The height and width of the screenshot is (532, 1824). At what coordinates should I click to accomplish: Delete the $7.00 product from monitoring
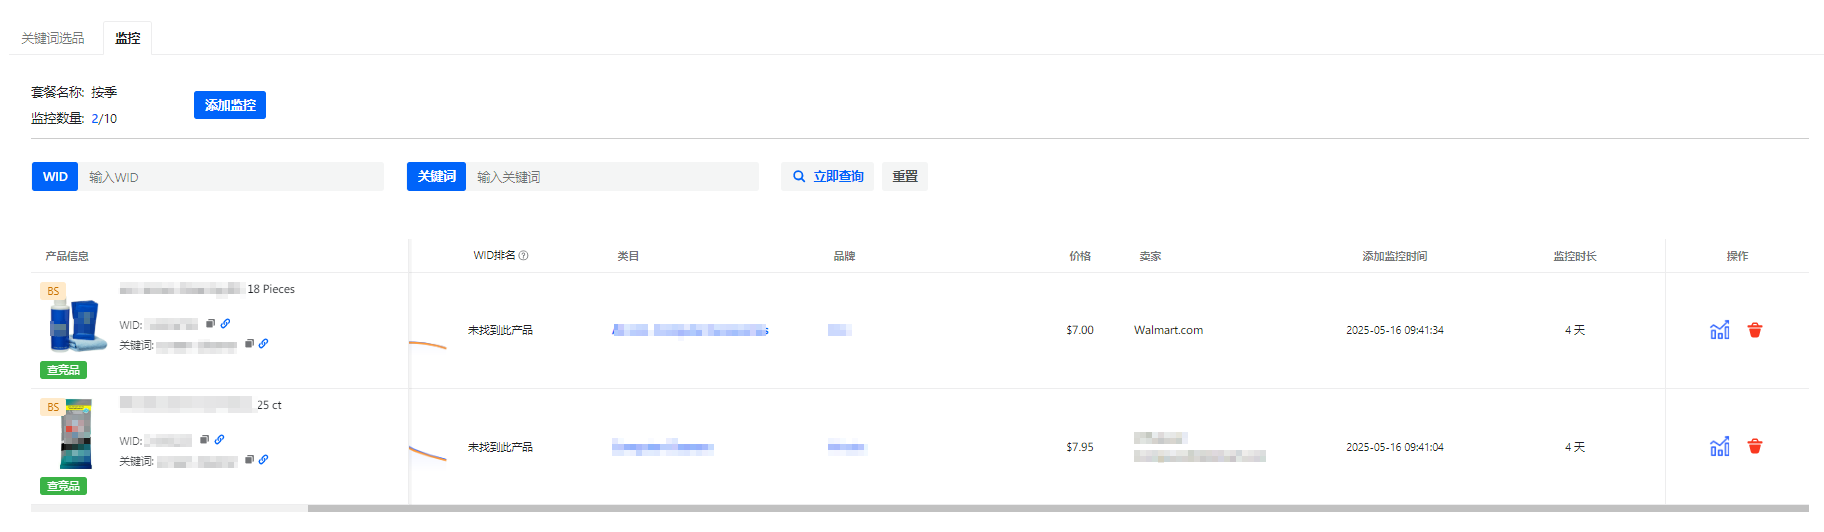pyautogui.click(x=1754, y=330)
